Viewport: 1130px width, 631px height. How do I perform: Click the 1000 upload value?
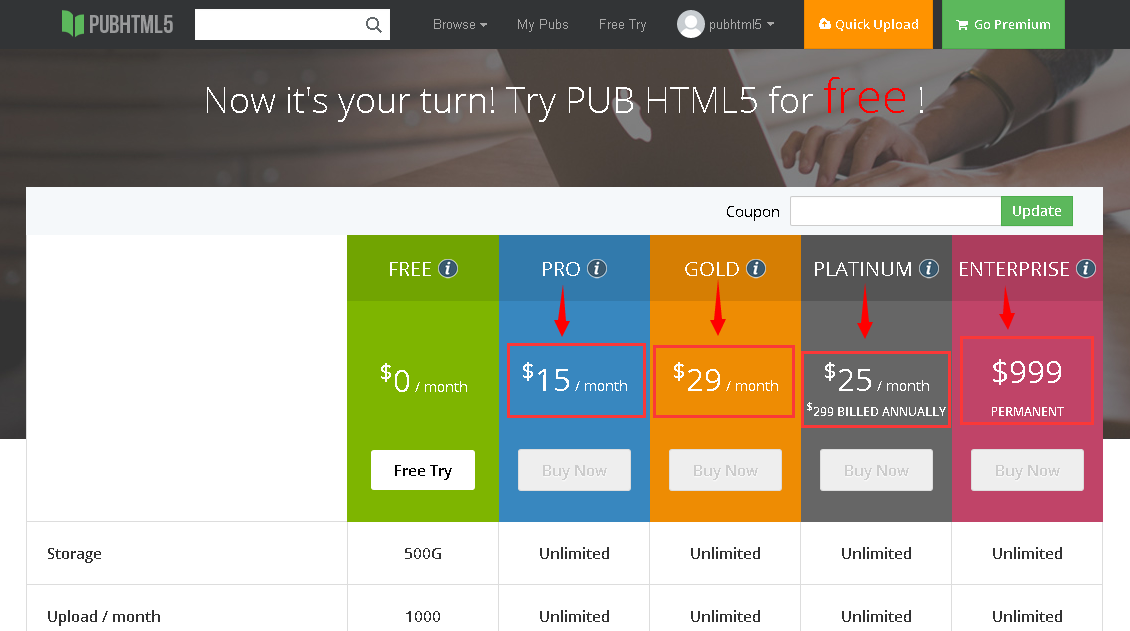(x=423, y=617)
